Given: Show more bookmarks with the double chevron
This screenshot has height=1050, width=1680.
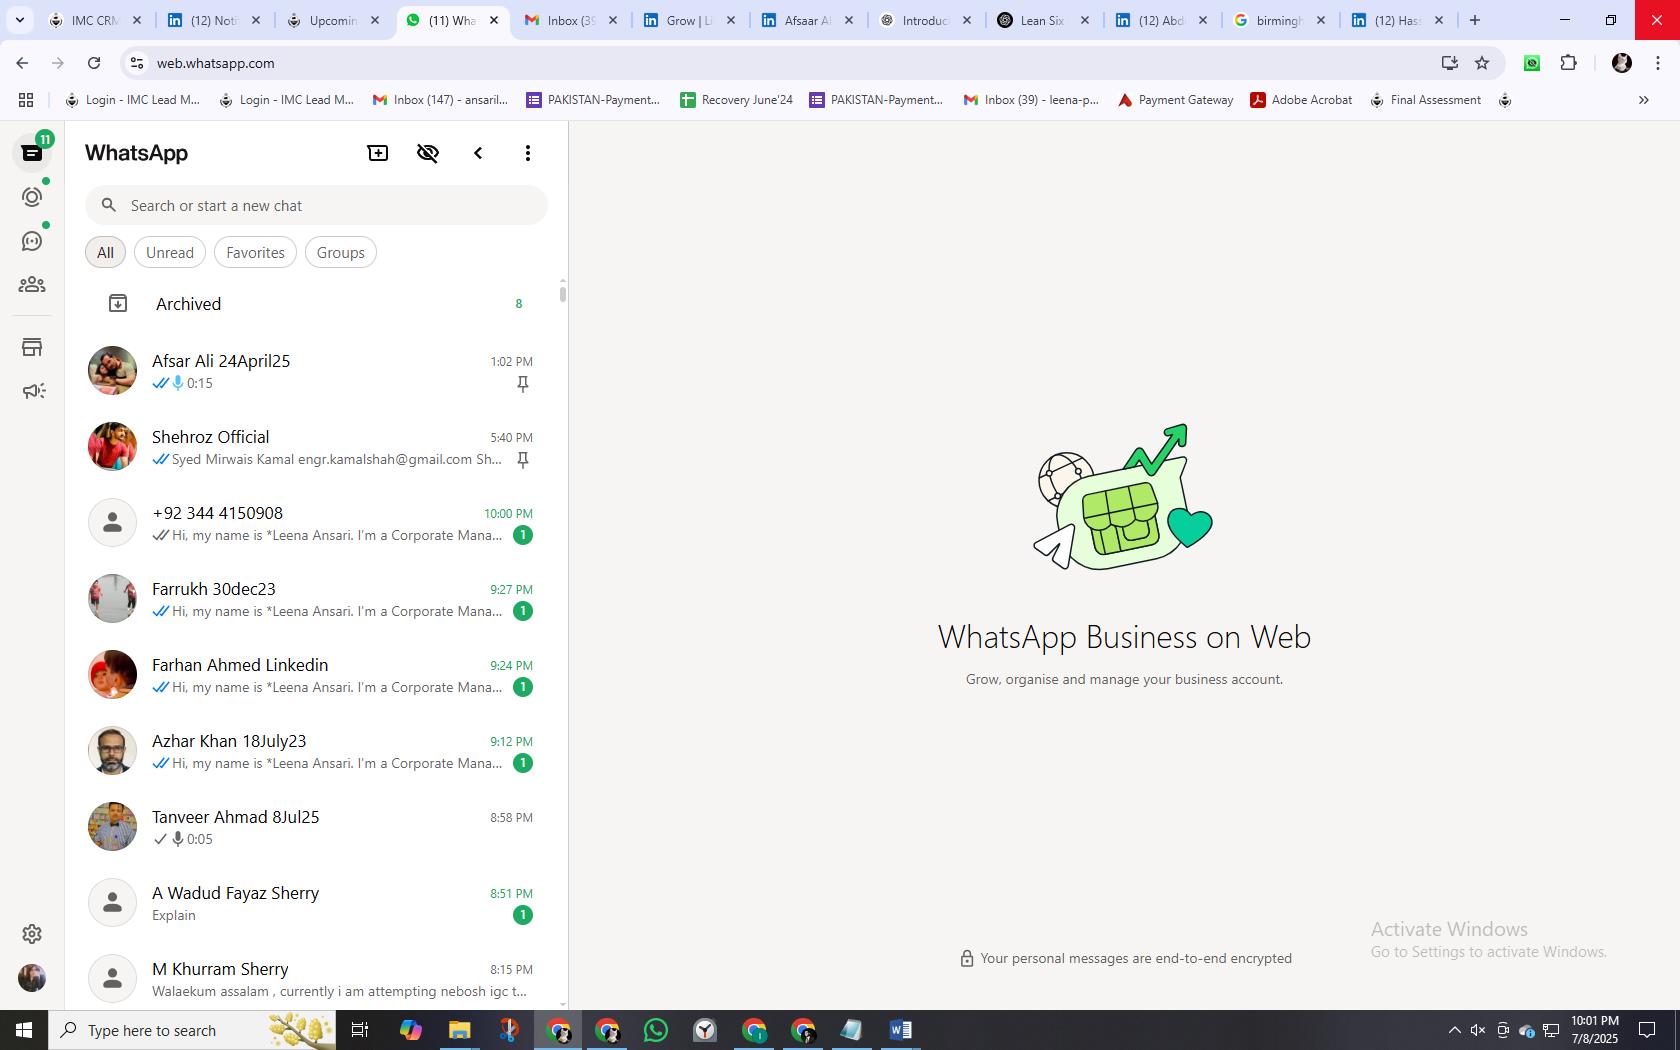Looking at the screenshot, I should pos(1644,100).
